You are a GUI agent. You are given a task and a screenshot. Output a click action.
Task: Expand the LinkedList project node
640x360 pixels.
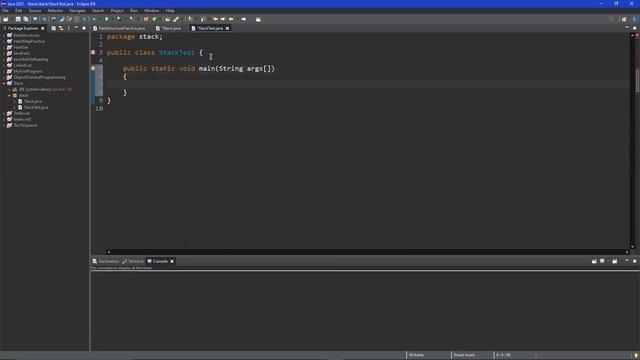tap(4, 65)
